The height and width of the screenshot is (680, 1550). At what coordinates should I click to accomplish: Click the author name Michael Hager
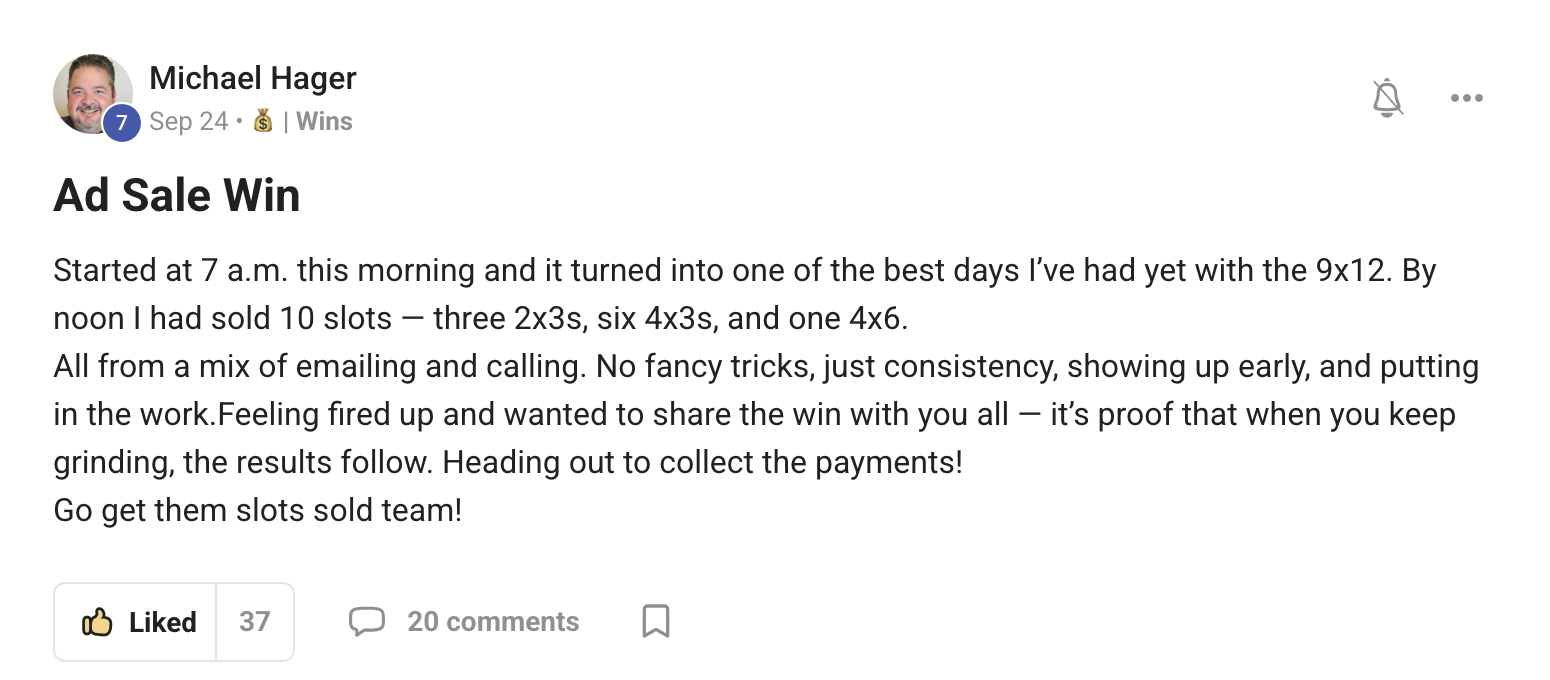coord(253,78)
